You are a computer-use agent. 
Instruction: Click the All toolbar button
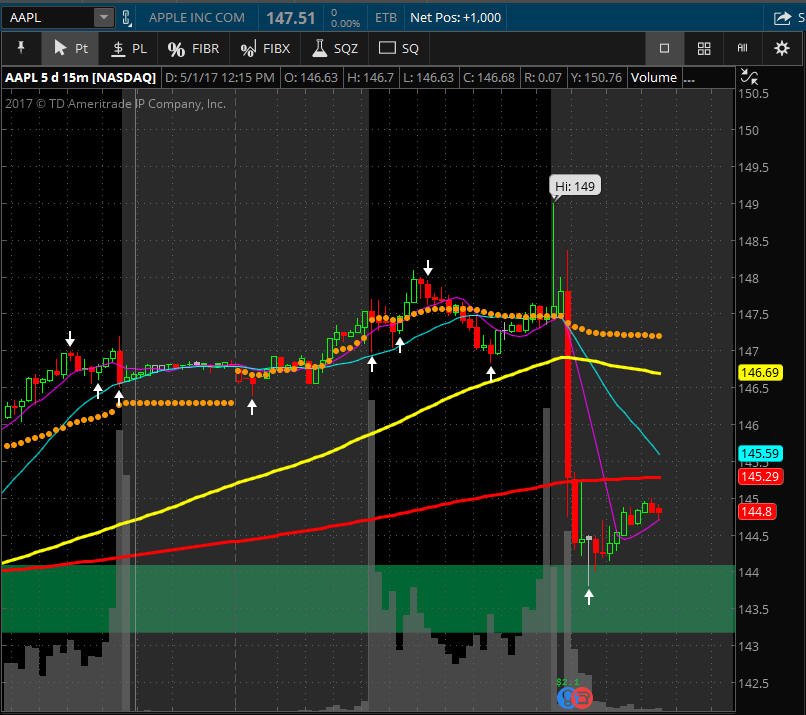(x=742, y=48)
